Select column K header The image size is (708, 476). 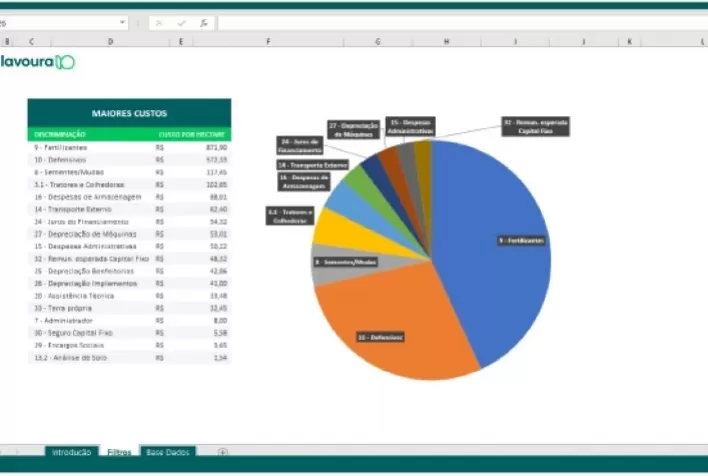click(x=629, y=42)
